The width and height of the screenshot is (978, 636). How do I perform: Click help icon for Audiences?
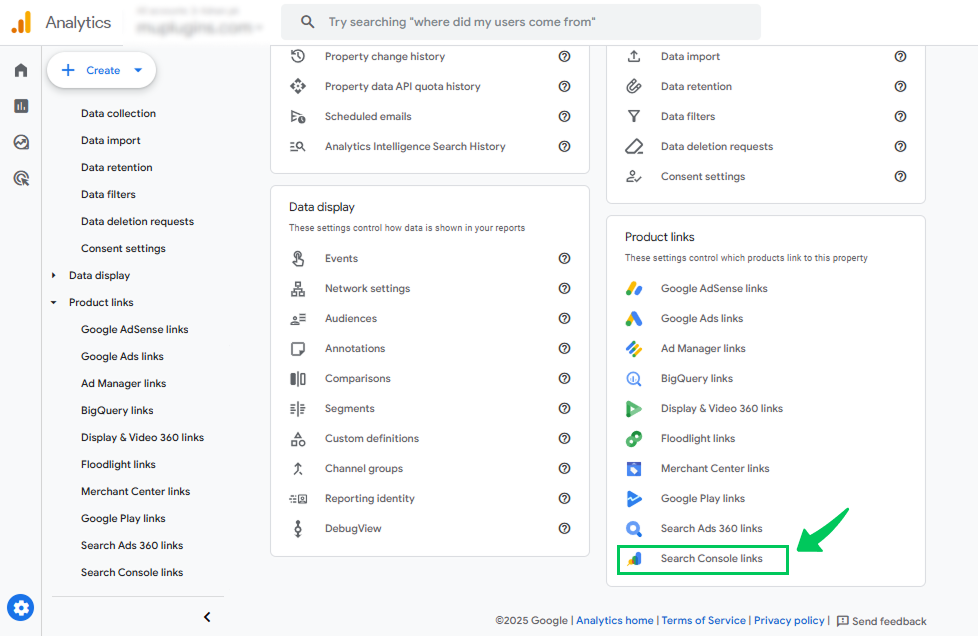pyautogui.click(x=564, y=318)
